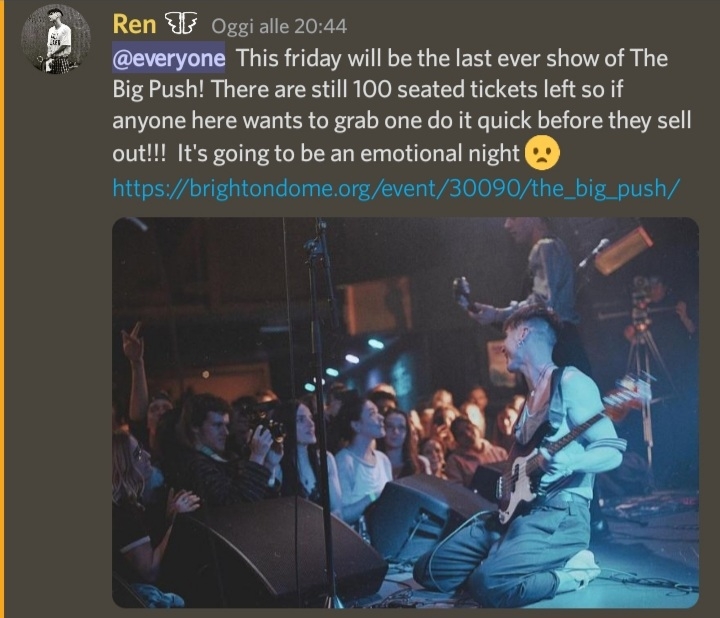Click the phrase "emotional night" in message

click(439, 153)
